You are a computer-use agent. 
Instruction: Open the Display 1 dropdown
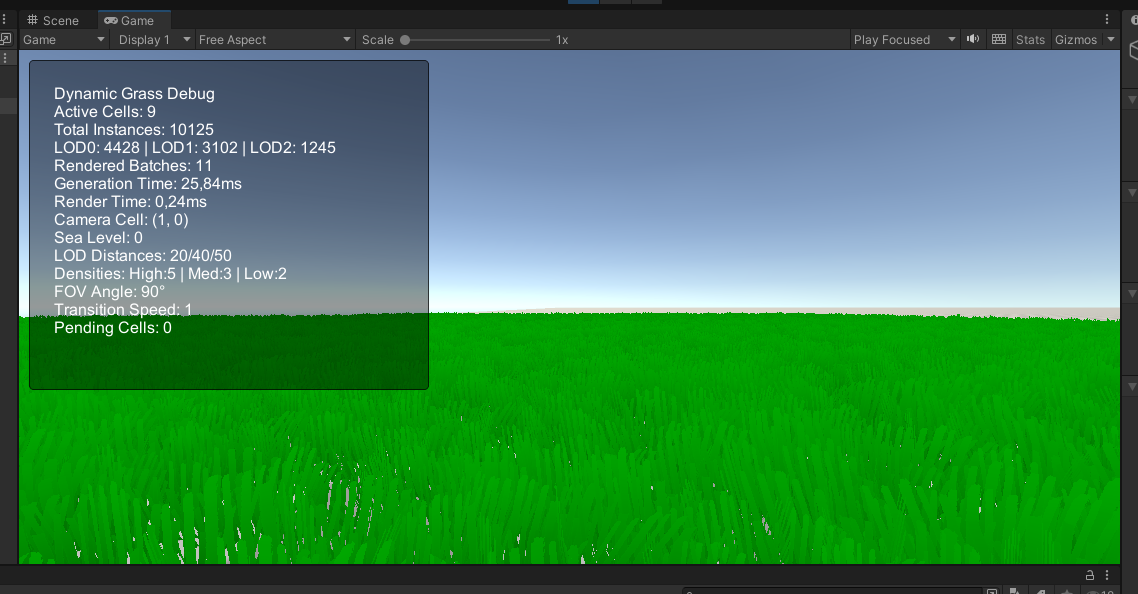(x=153, y=40)
